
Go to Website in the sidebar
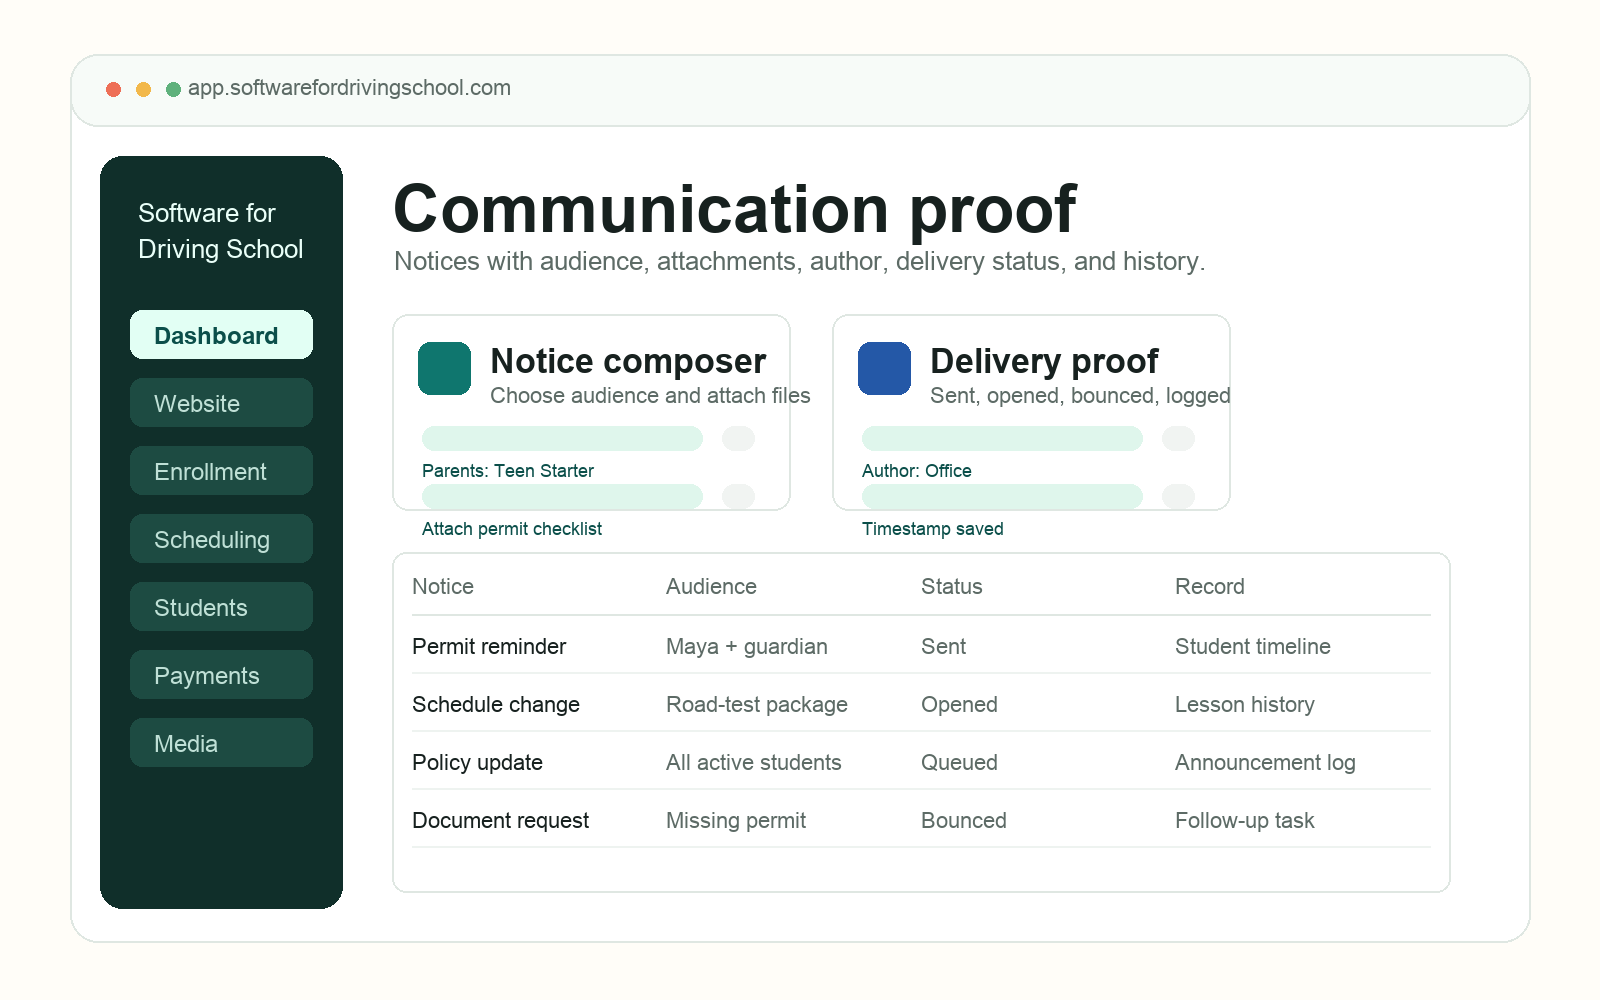pos(221,403)
